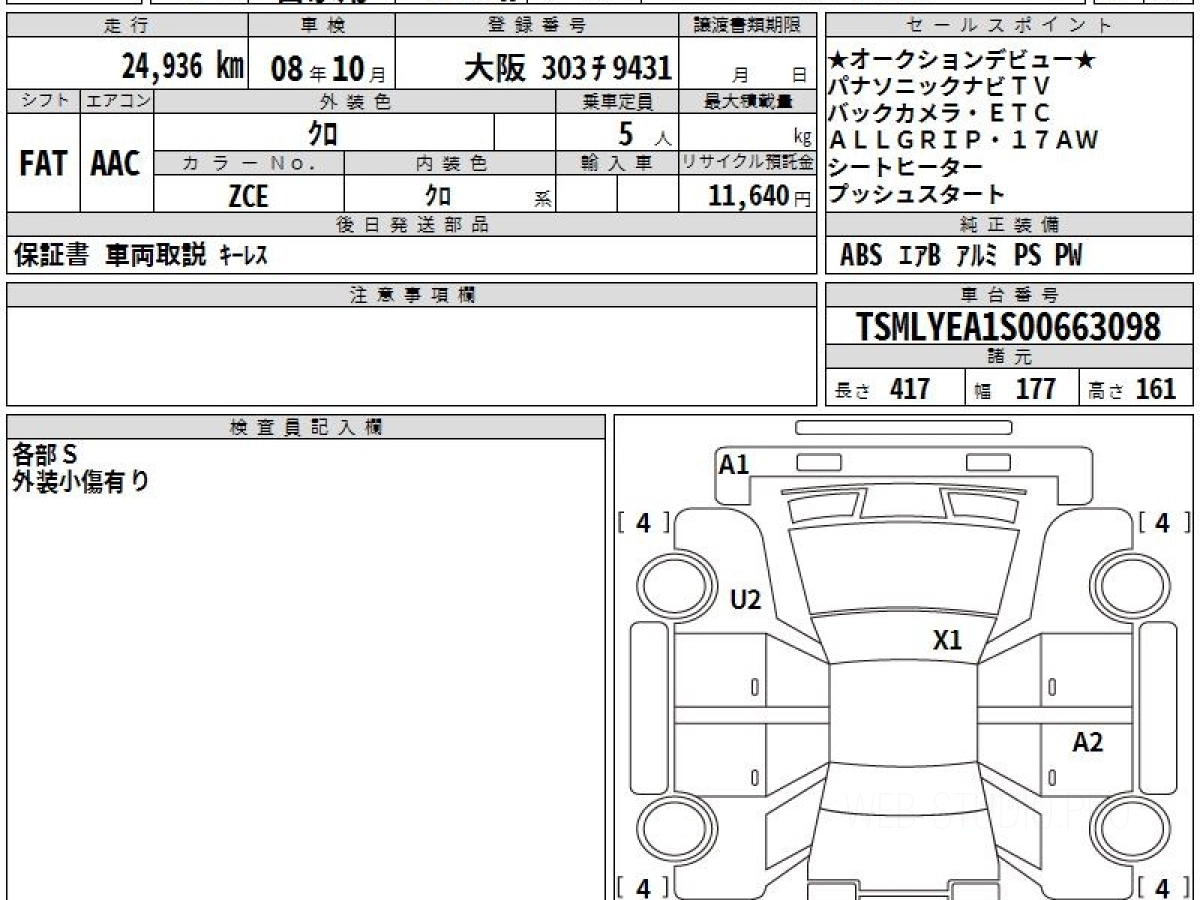Select the inspector note 各部S
This screenshot has height=900, width=1200.
(45, 455)
